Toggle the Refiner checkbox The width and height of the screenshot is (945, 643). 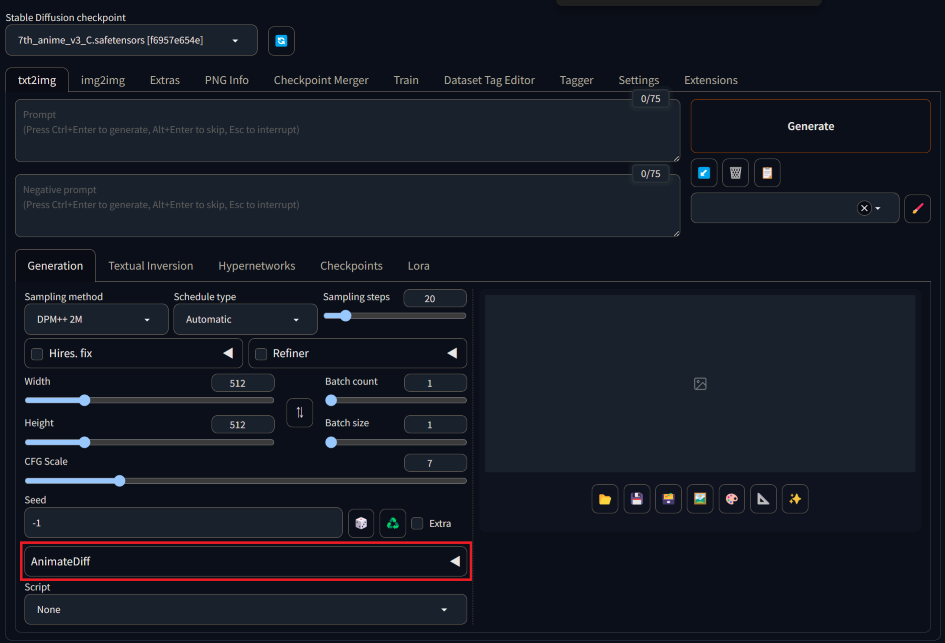(x=261, y=353)
